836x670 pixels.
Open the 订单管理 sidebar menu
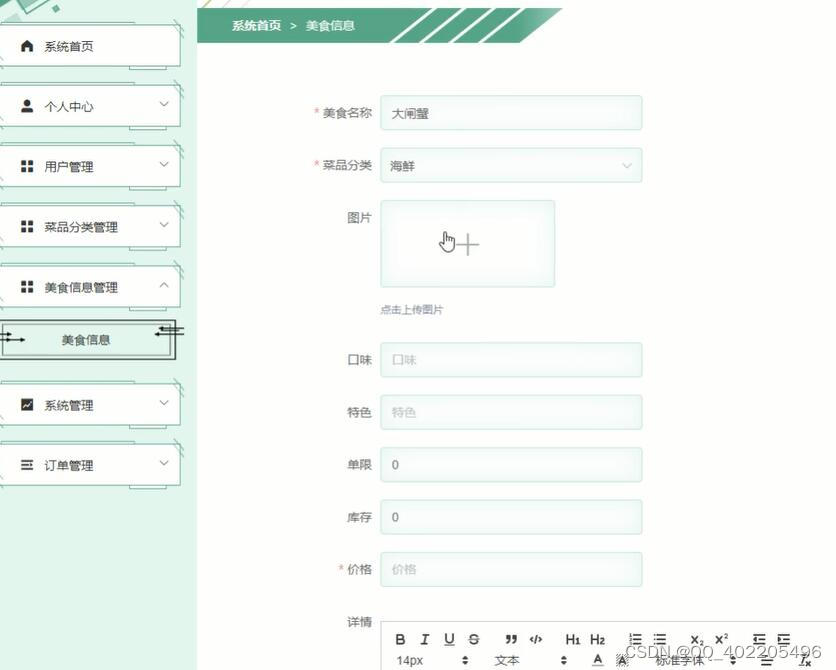[90, 465]
